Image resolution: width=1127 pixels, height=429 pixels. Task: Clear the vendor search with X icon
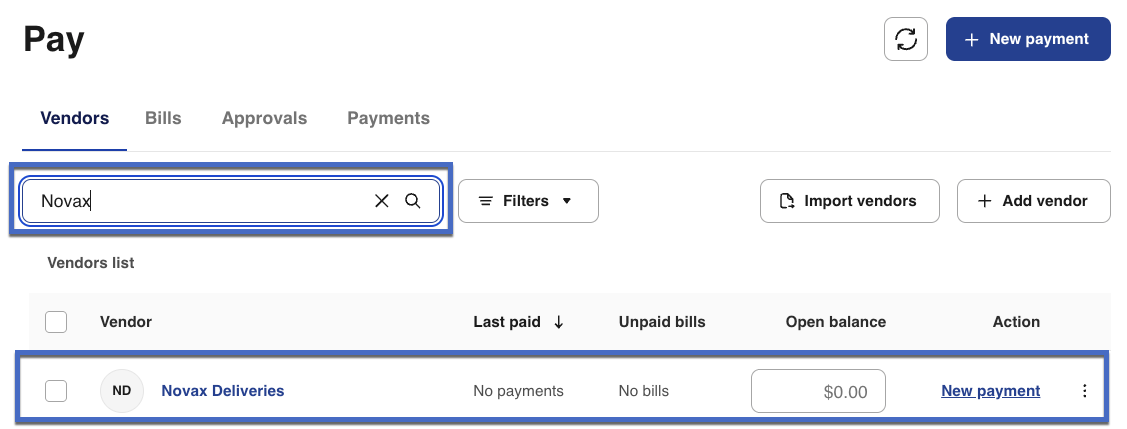[x=381, y=201]
